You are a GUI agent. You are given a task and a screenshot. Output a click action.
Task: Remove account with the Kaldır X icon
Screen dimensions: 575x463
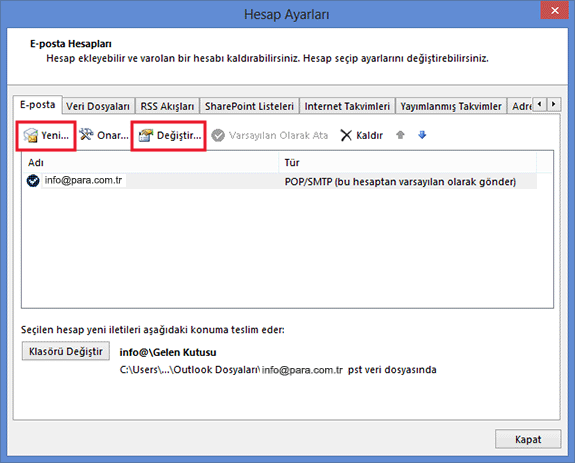tap(346, 135)
